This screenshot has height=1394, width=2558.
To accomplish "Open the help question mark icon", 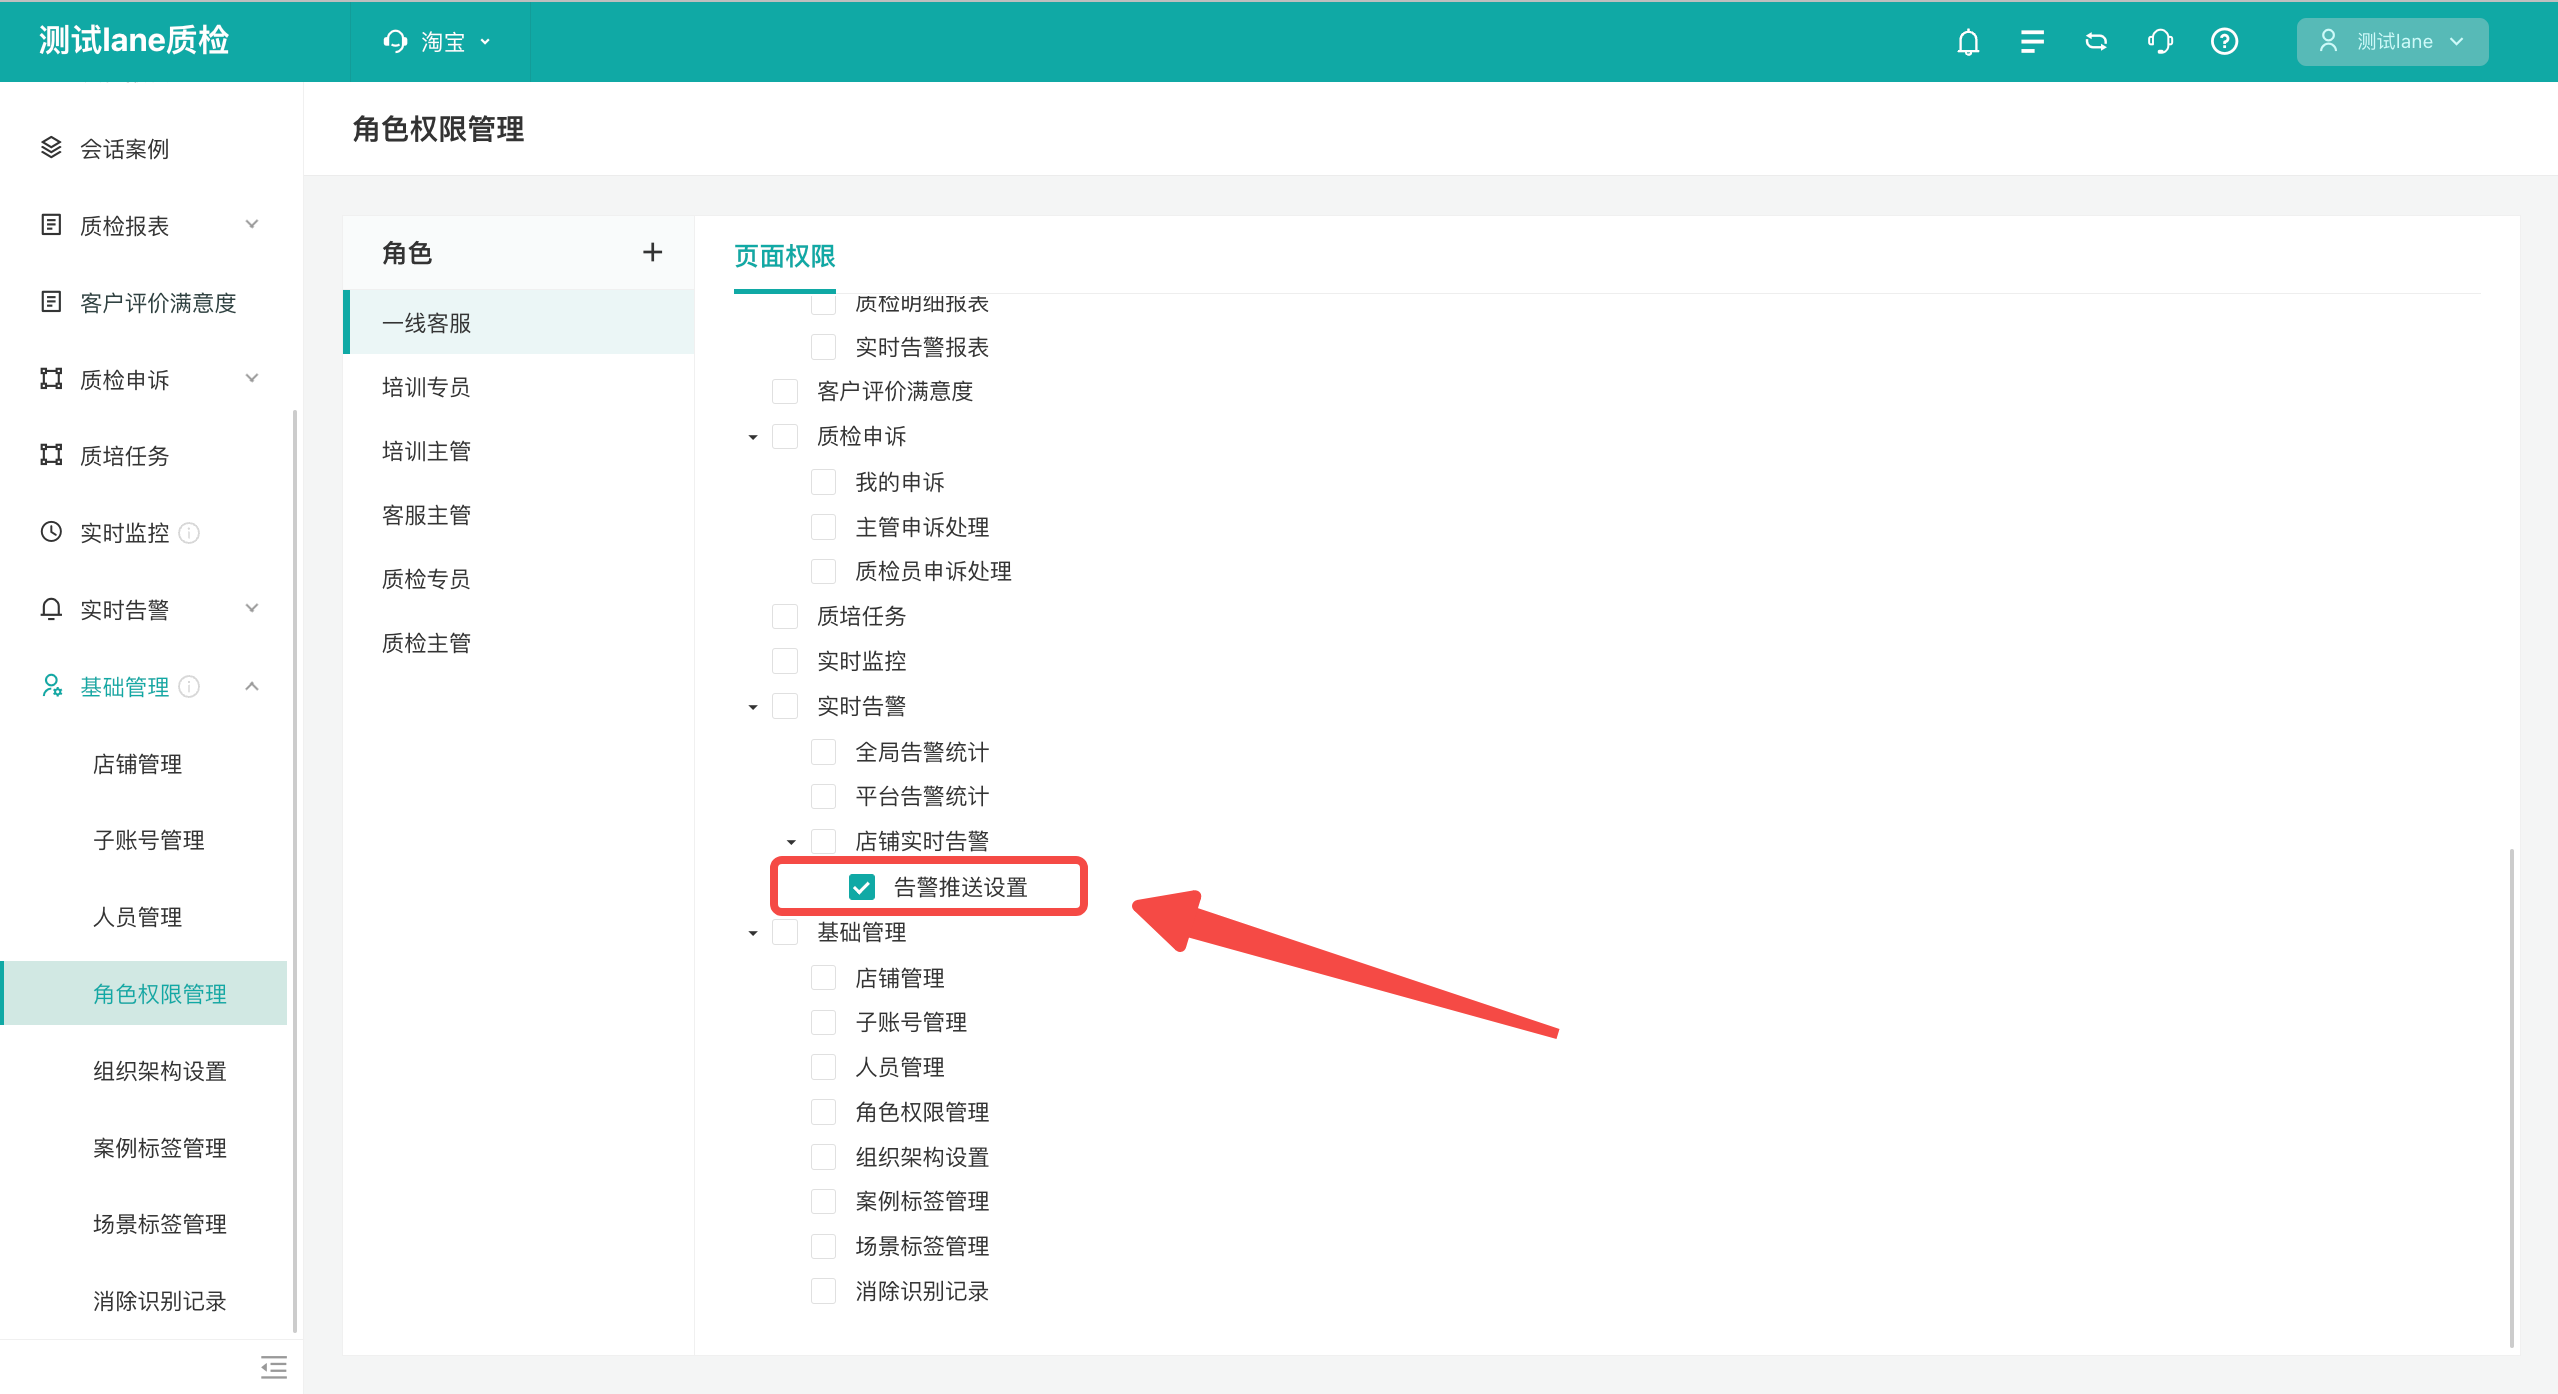I will pyautogui.click(x=2224, y=41).
